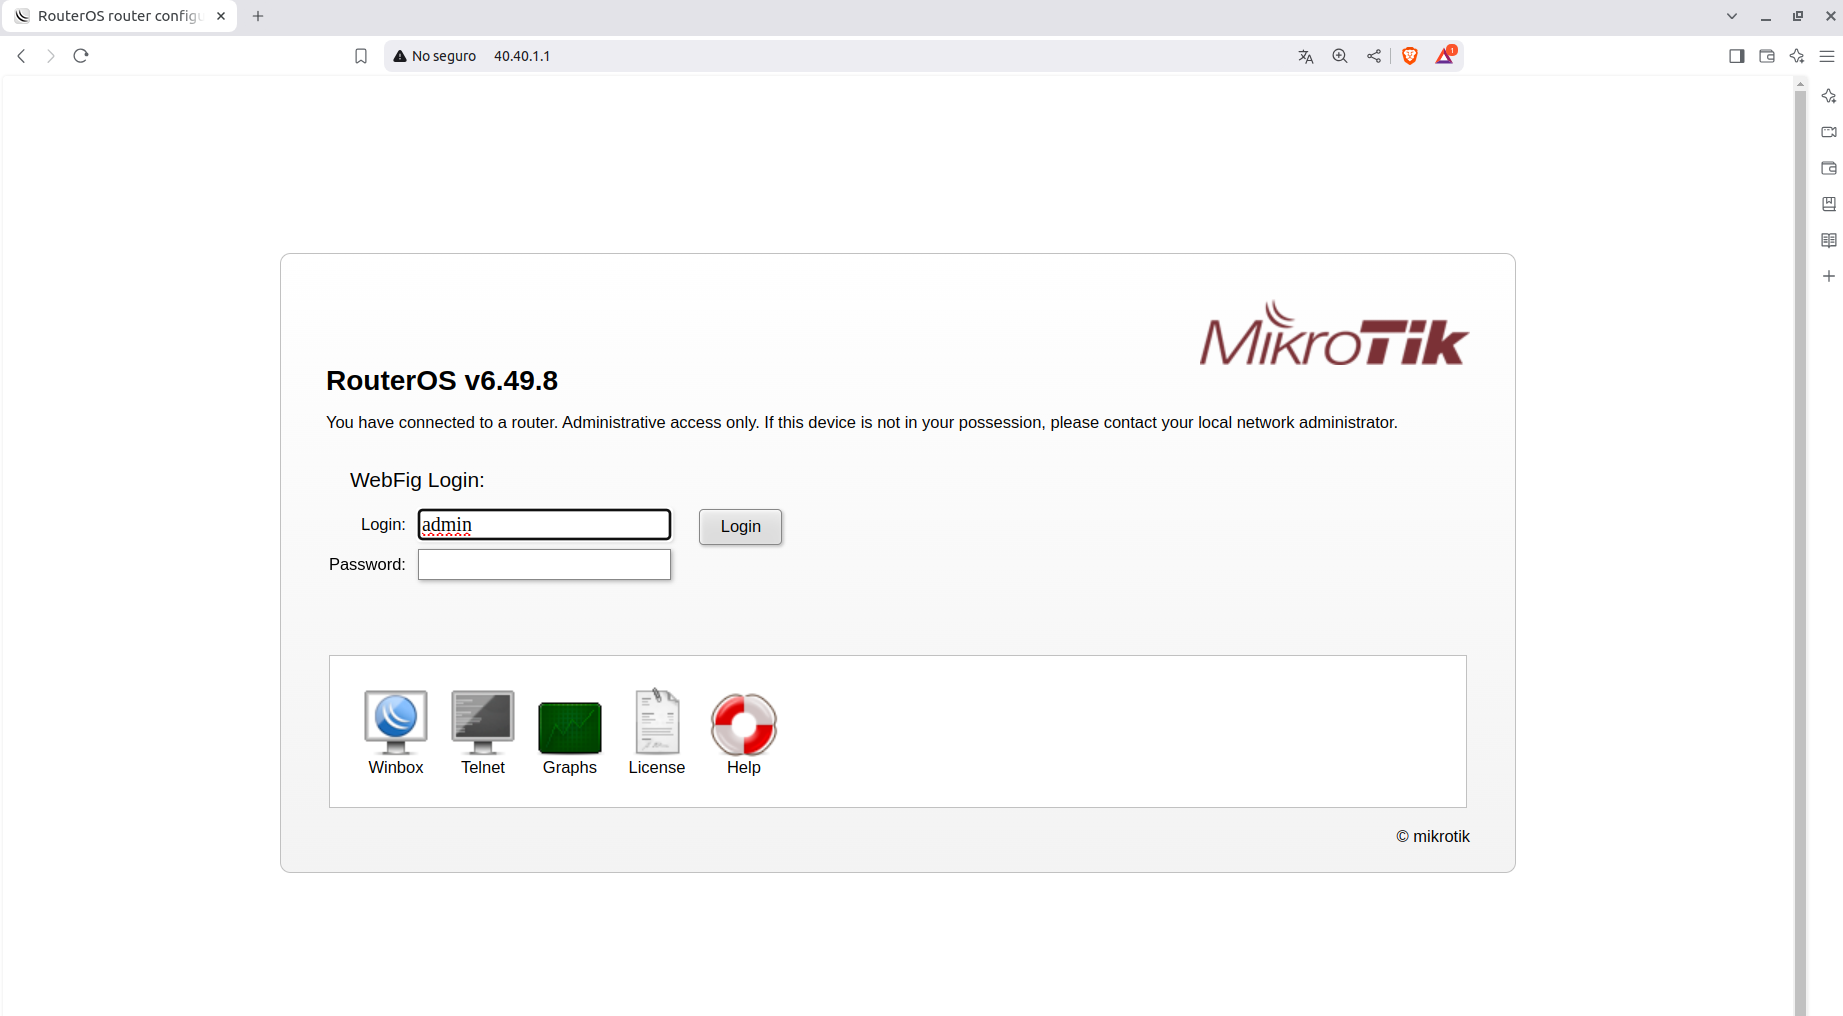Open the browser hamburger menu
This screenshot has width=1843, height=1016.
(1827, 56)
